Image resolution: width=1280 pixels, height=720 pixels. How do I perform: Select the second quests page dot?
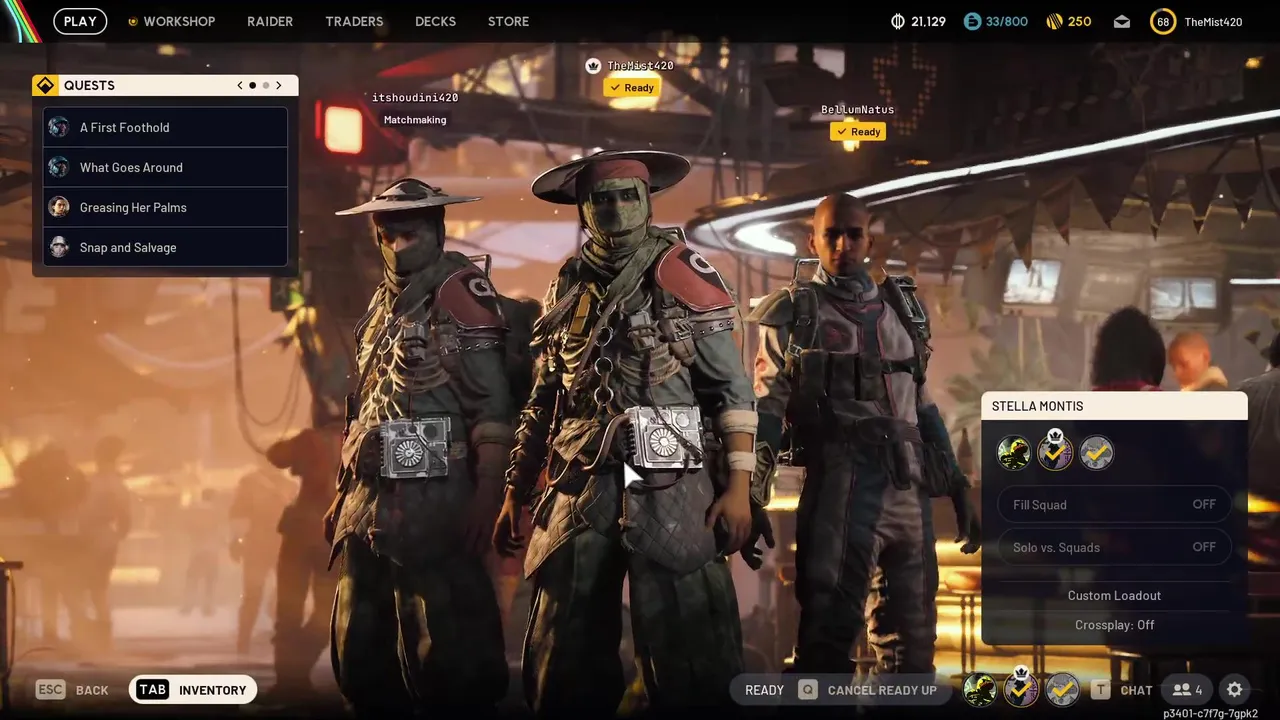pos(266,86)
